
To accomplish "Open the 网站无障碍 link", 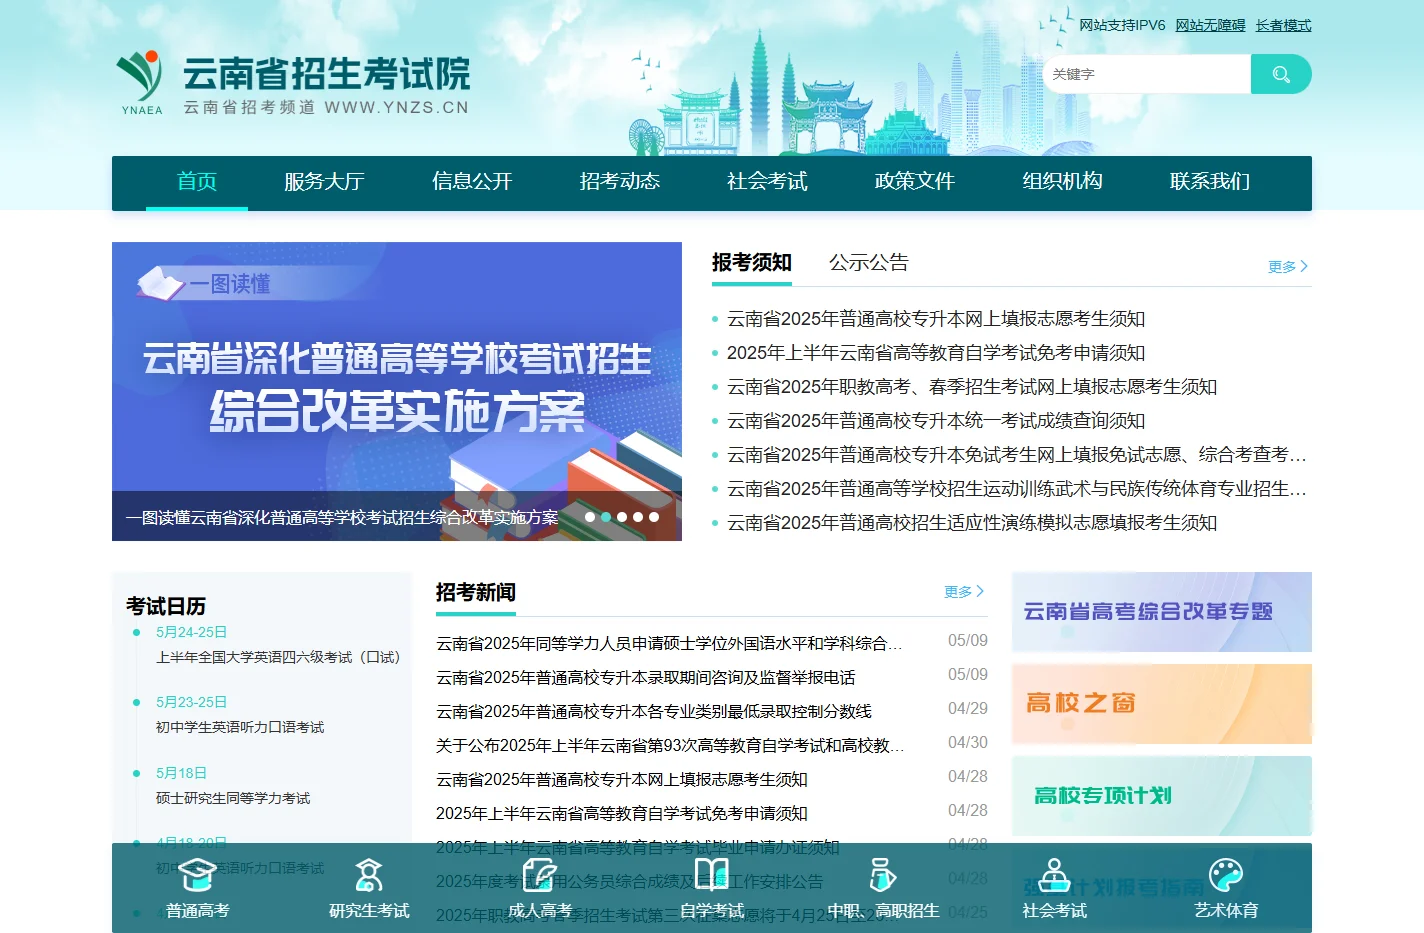I will (1210, 25).
